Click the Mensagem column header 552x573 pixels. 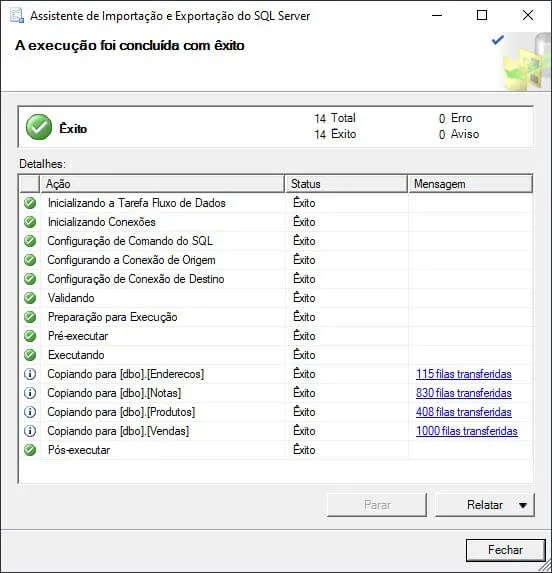coord(470,184)
